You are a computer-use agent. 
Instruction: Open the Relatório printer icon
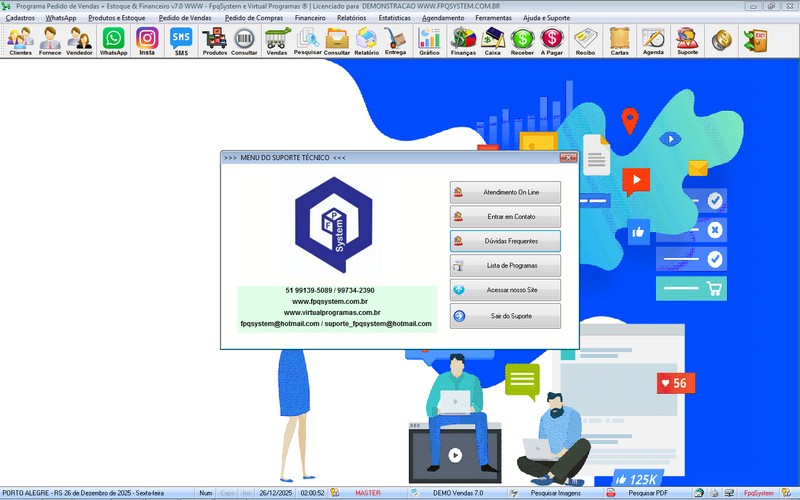coord(366,41)
